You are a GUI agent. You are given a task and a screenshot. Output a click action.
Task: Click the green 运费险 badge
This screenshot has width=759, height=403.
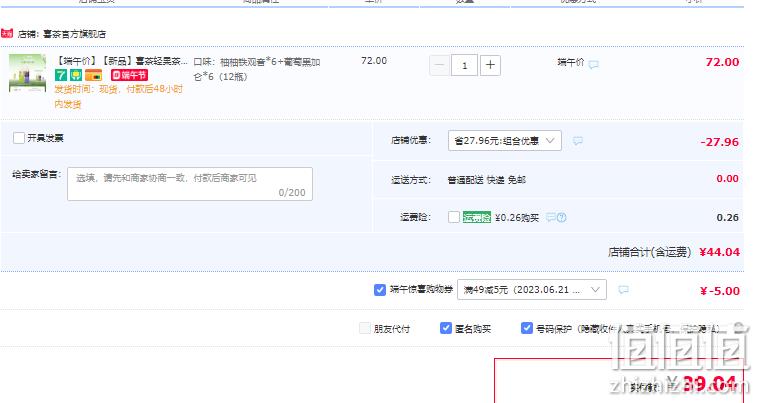[x=476, y=217]
